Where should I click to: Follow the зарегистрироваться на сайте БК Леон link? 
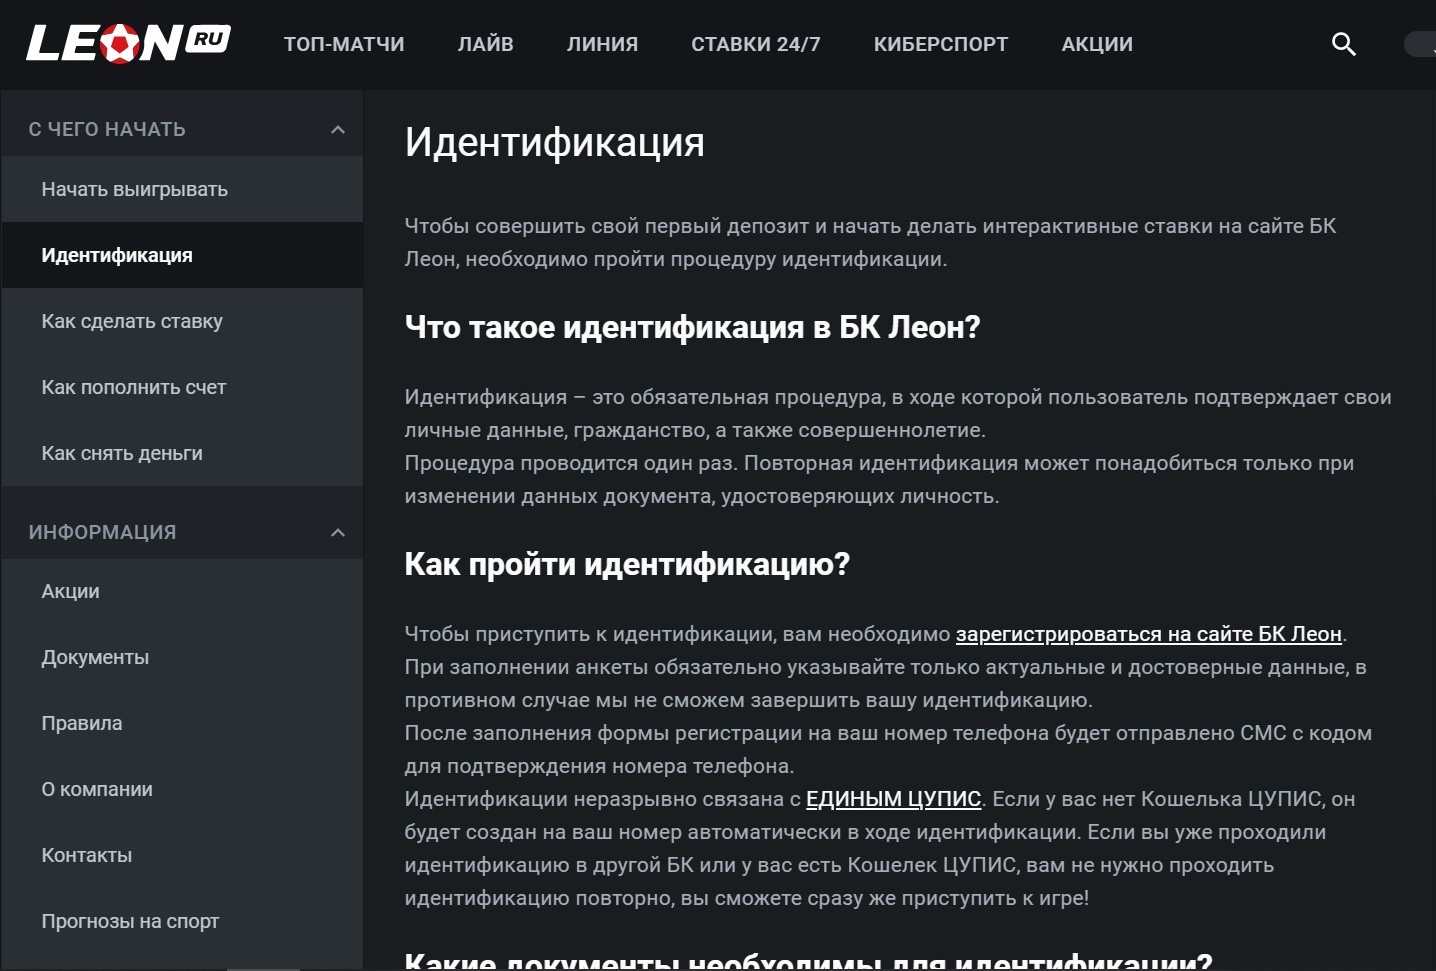click(x=1149, y=634)
